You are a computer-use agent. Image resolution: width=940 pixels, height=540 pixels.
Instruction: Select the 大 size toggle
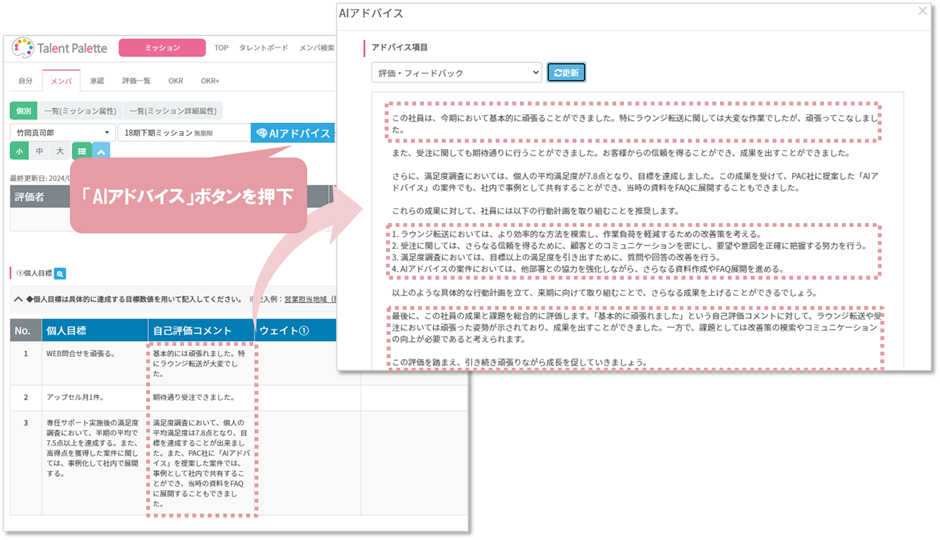click(59, 151)
